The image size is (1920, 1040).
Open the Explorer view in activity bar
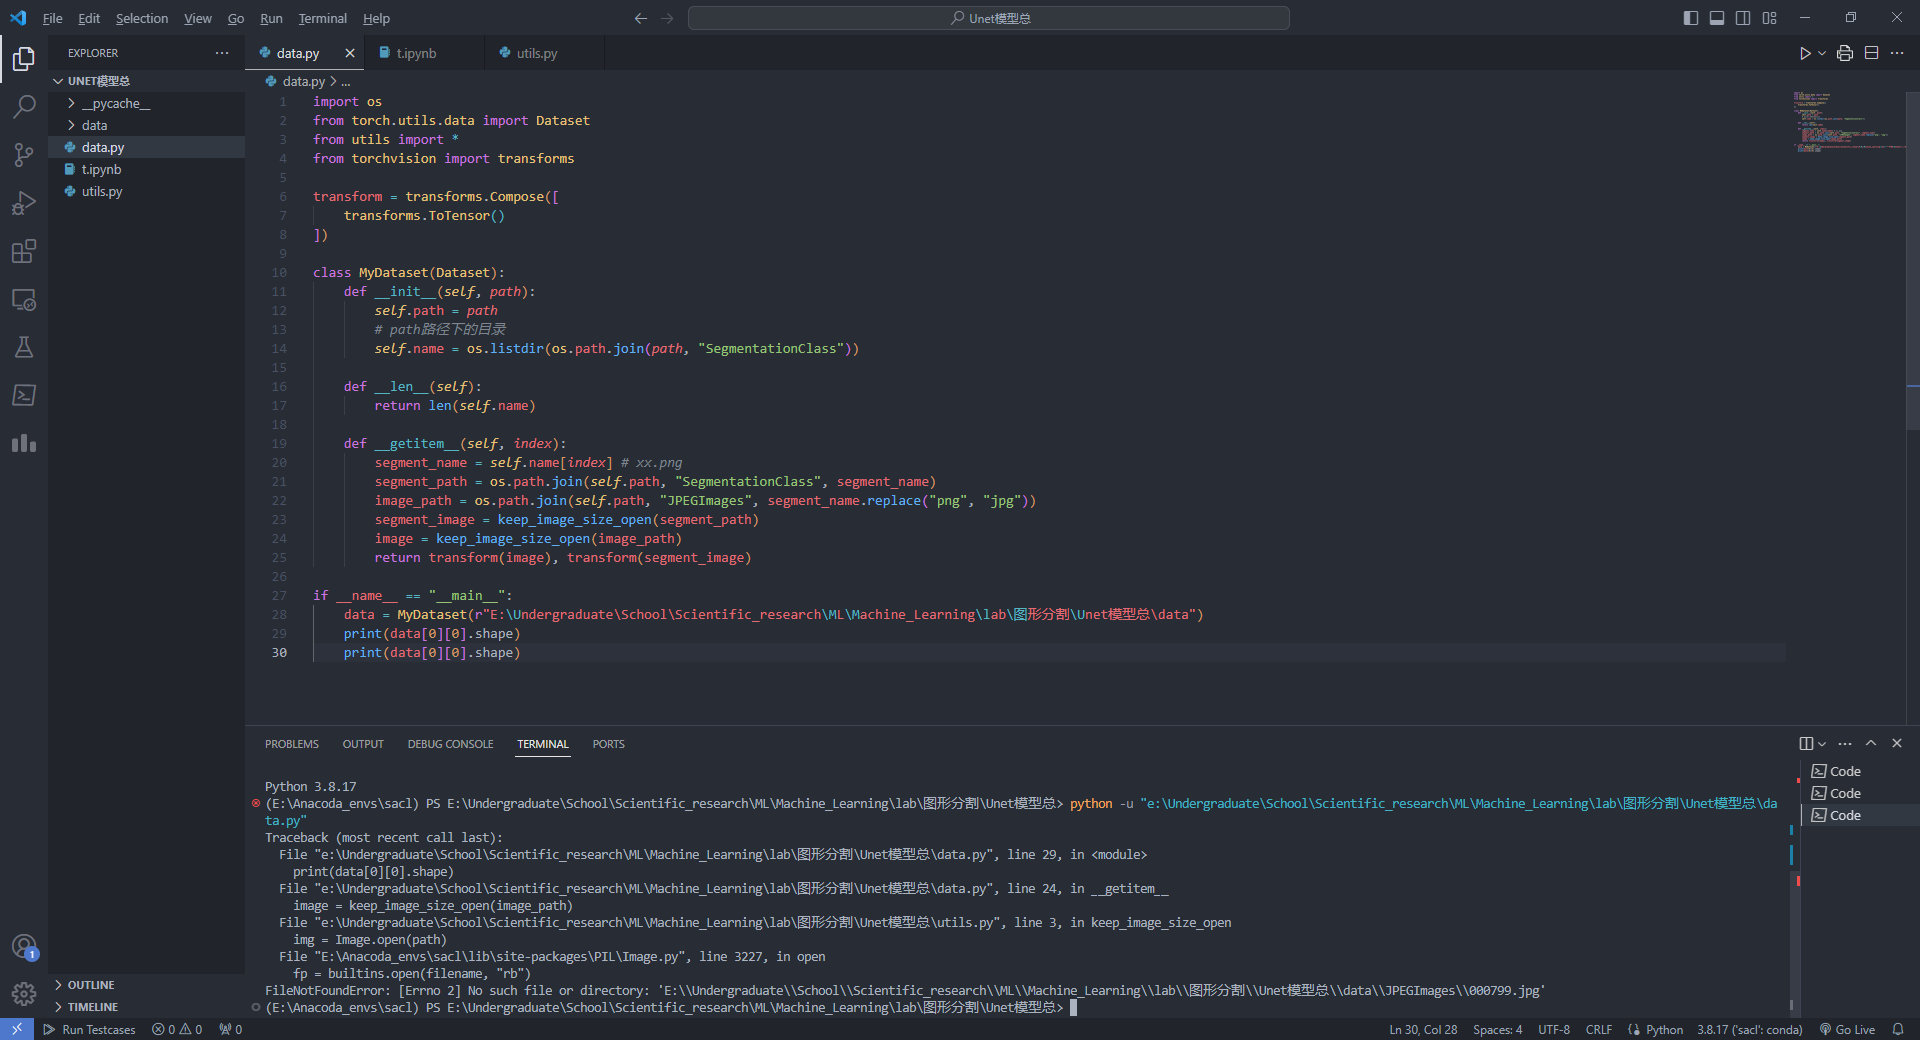[x=24, y=59]
